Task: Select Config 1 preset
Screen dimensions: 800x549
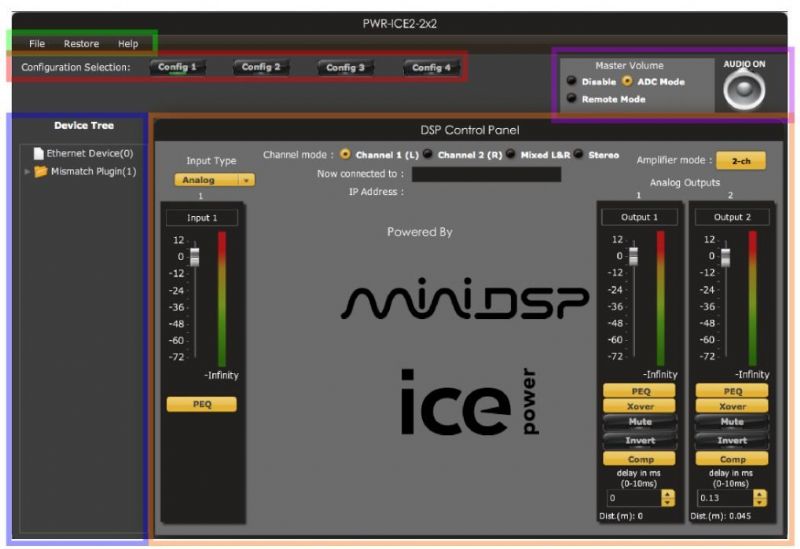Action: point(177,67)
